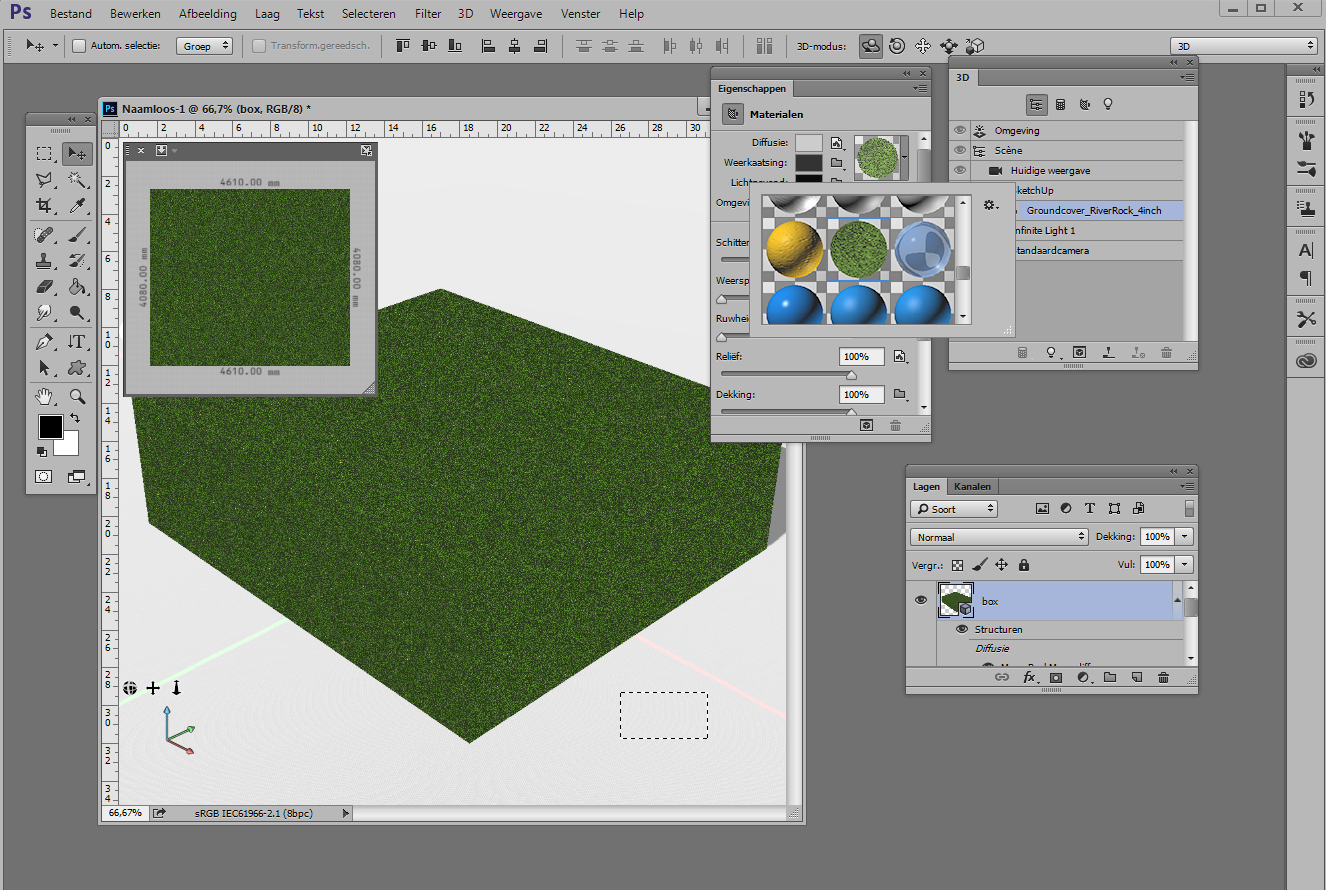Select the yellow sphere material preset

tap(795, 249)
